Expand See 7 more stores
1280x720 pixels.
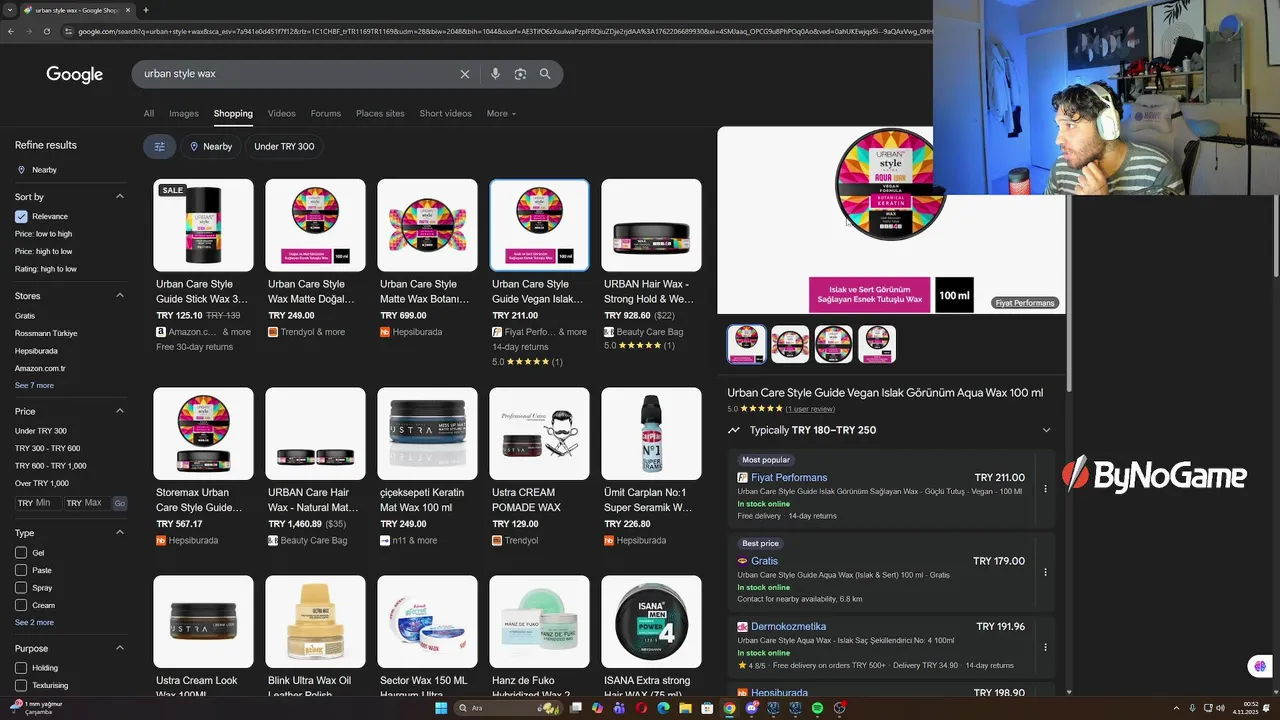[x=34, y=385]
